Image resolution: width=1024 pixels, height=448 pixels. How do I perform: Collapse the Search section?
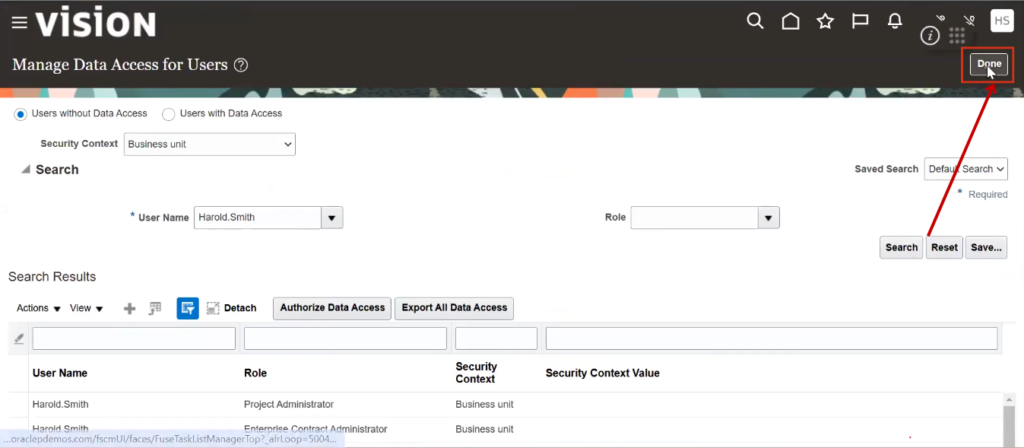click(26, 170)
